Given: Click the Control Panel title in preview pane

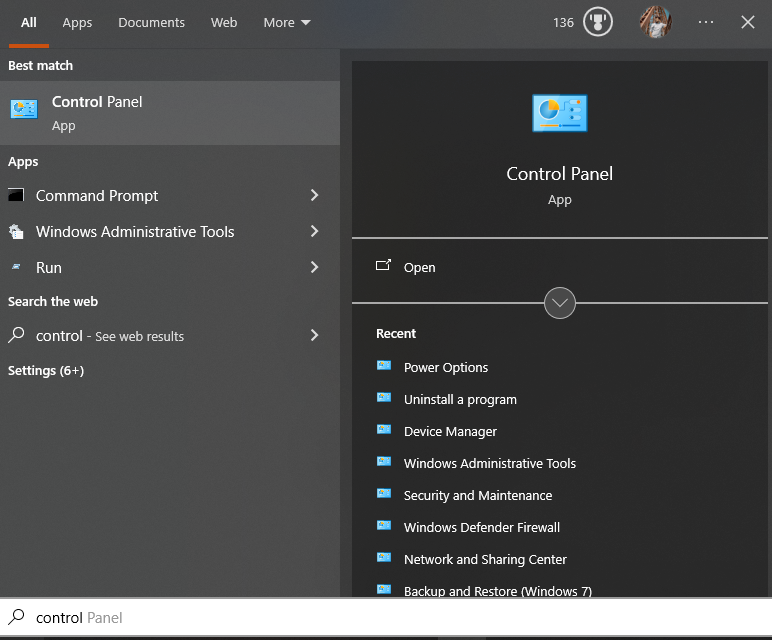Looking at the screenshot, I should coord(560,174).
